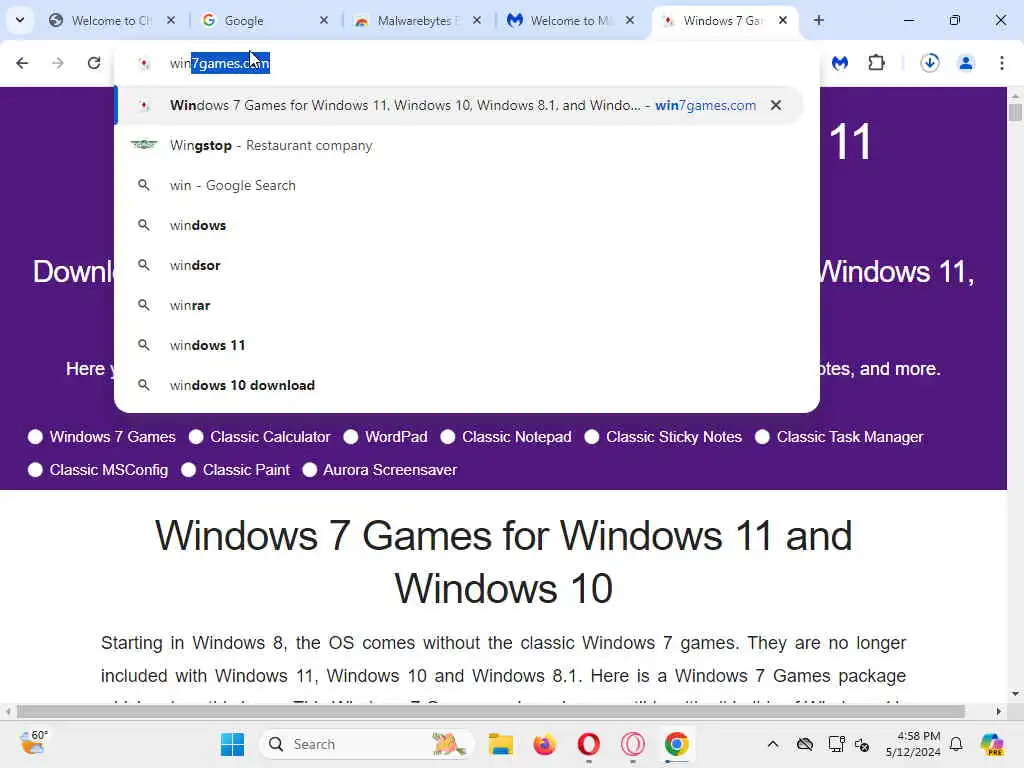This screenshot has width=1024, height=768.
Task: Open the Malwarebytes extension icon
Action: 840,63
